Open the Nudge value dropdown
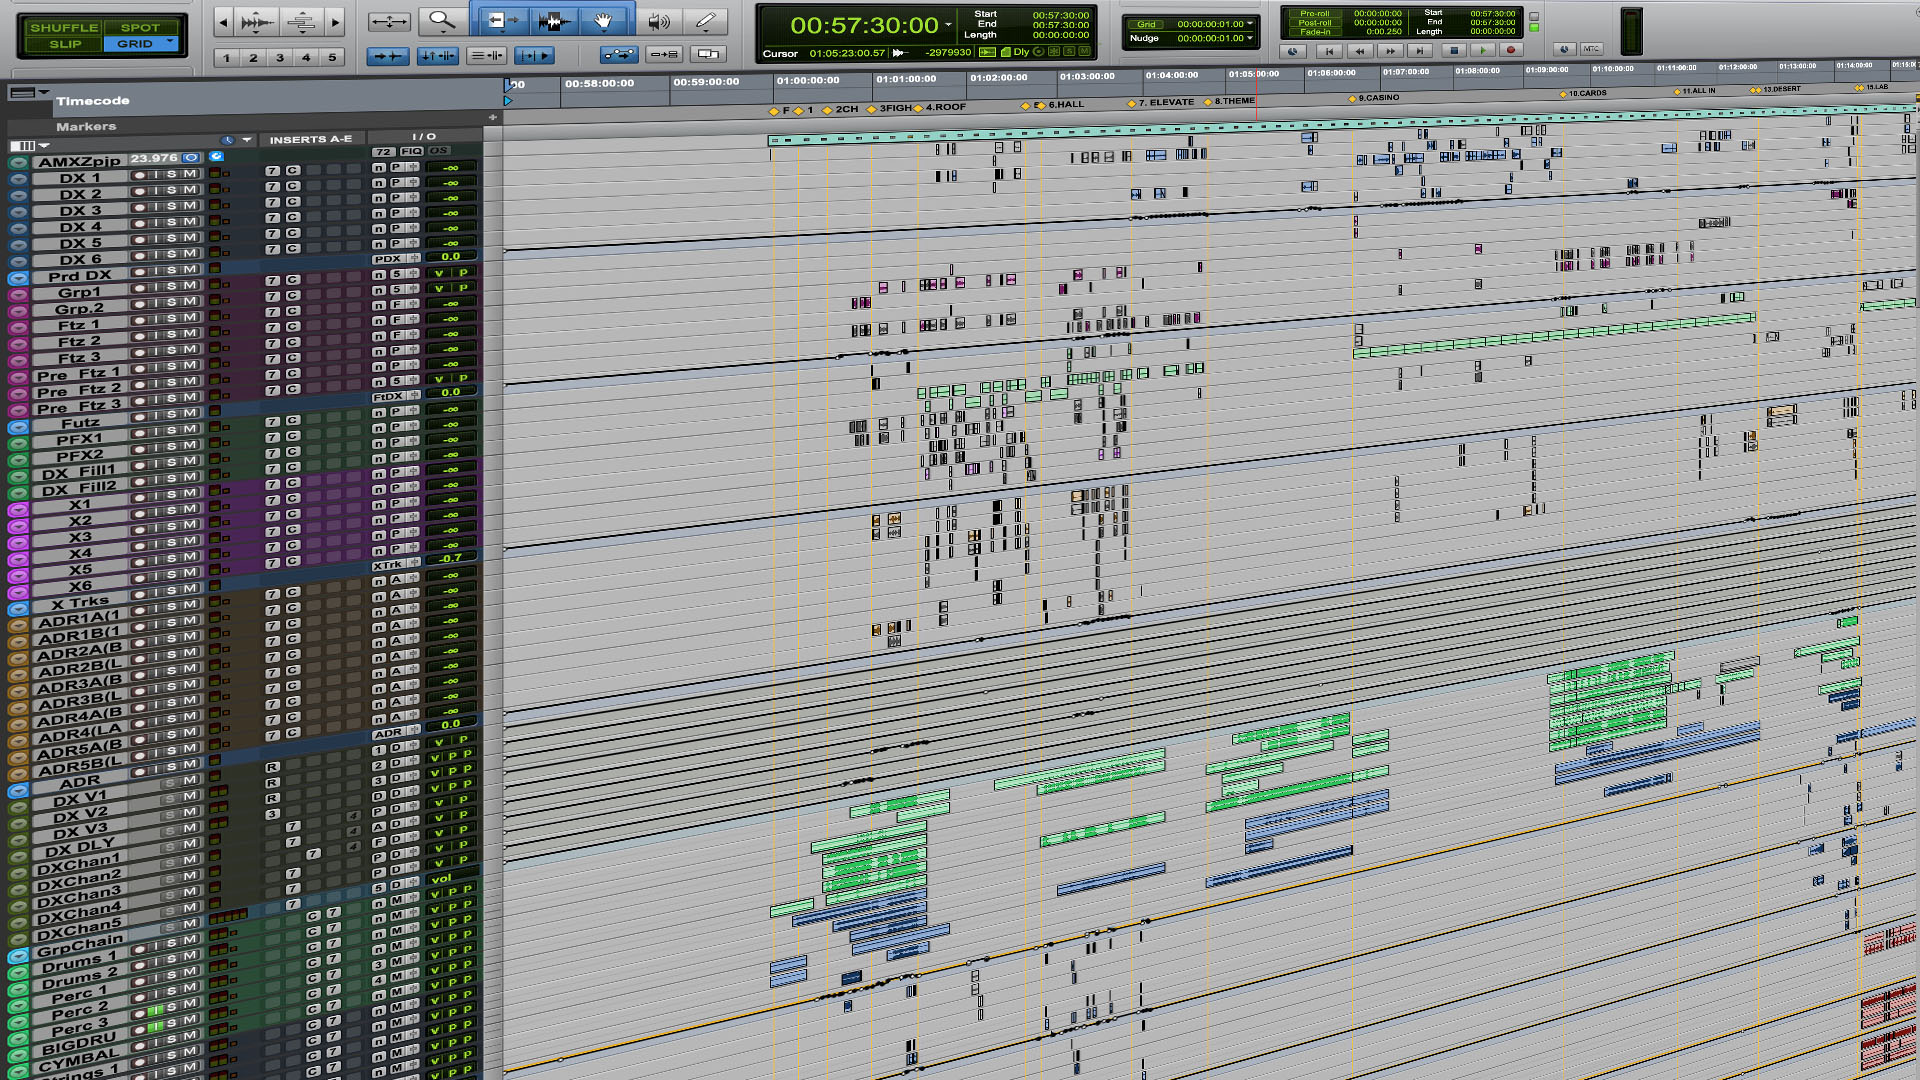This screenshot has height=1080, width=1920. point(1249,38)
